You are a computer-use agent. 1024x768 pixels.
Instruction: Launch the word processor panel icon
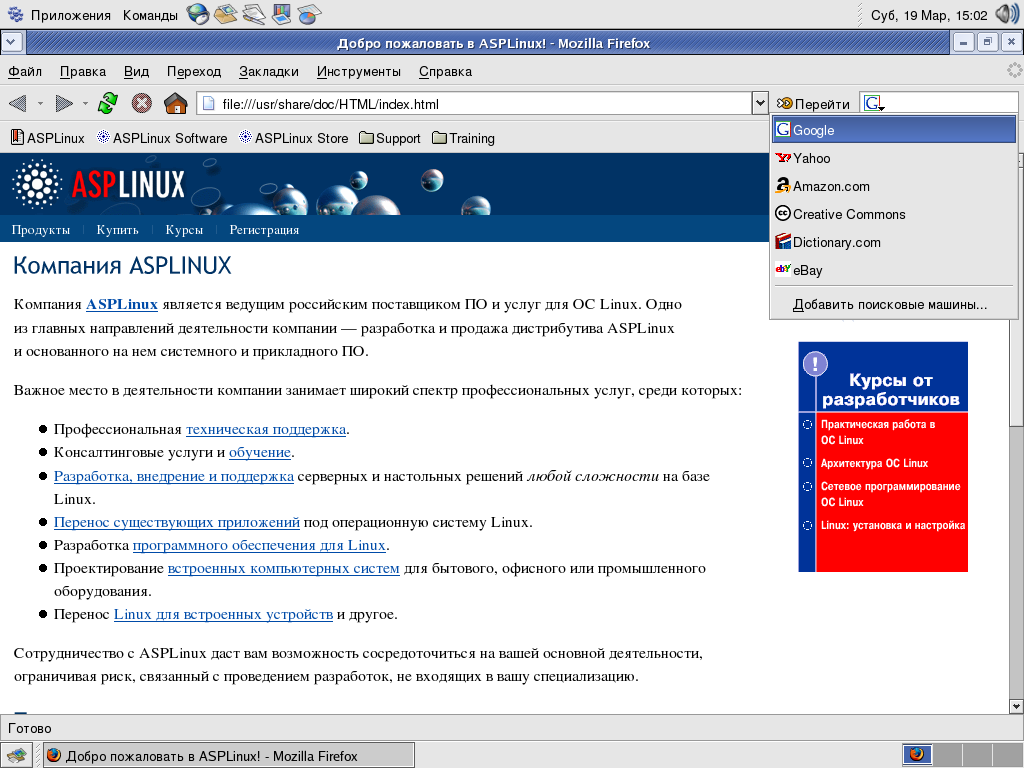(254, 14)
